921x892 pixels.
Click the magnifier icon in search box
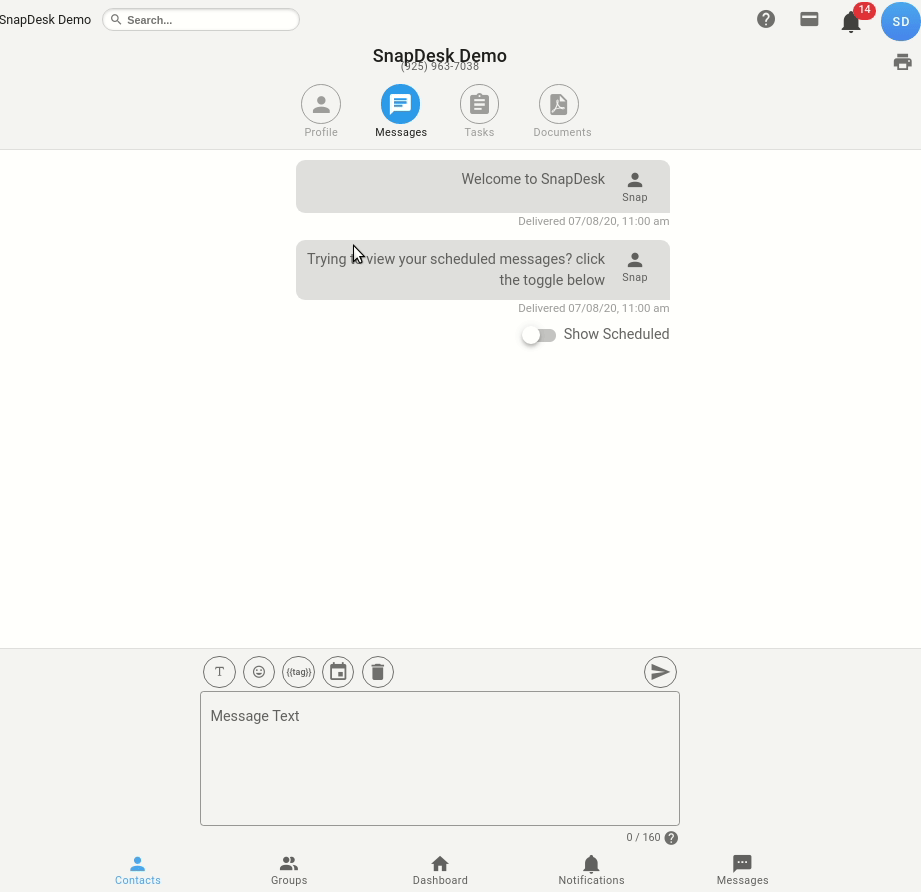pyautogui.click(x=116, y=19)
